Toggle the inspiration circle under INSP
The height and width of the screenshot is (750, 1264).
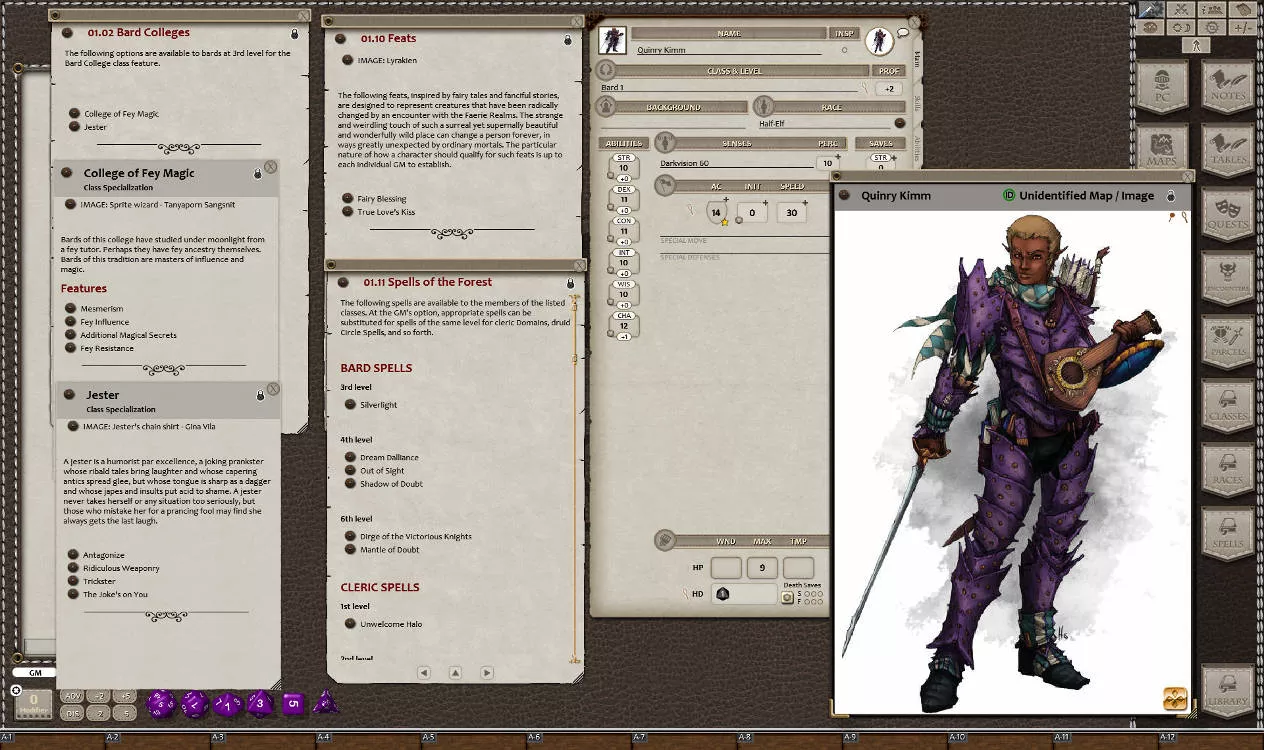click(x=844, y=50)
